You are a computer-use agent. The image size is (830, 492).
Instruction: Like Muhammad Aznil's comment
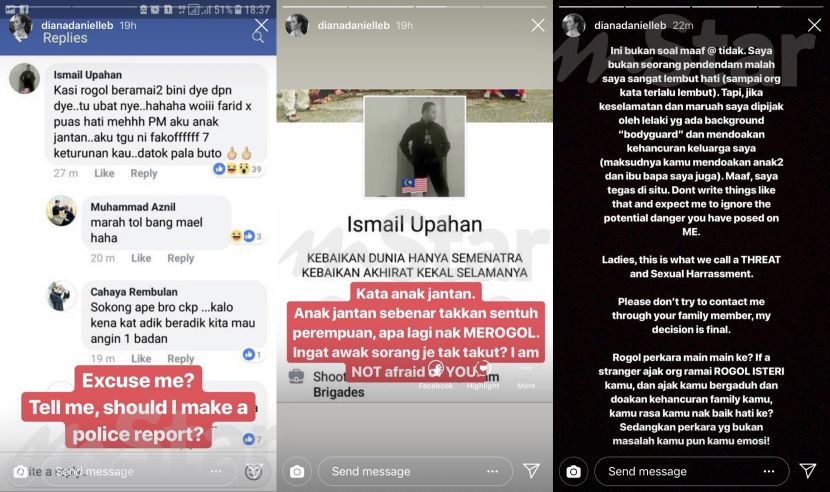pyautogui.click(x=141, y=258)
